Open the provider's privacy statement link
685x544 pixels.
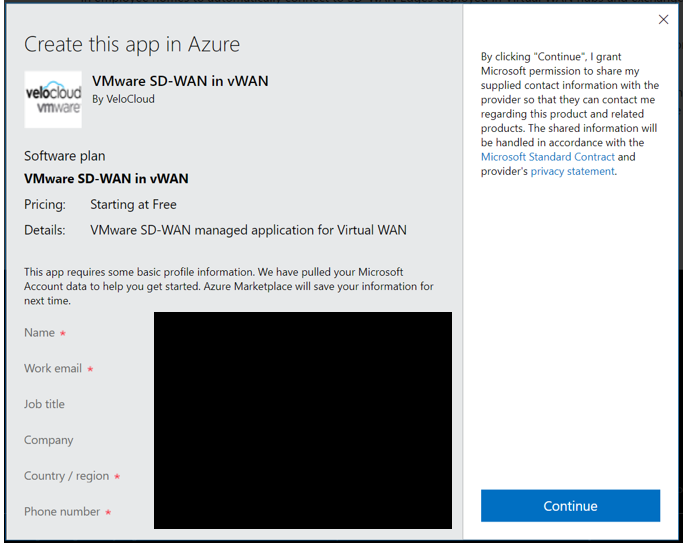573,171
